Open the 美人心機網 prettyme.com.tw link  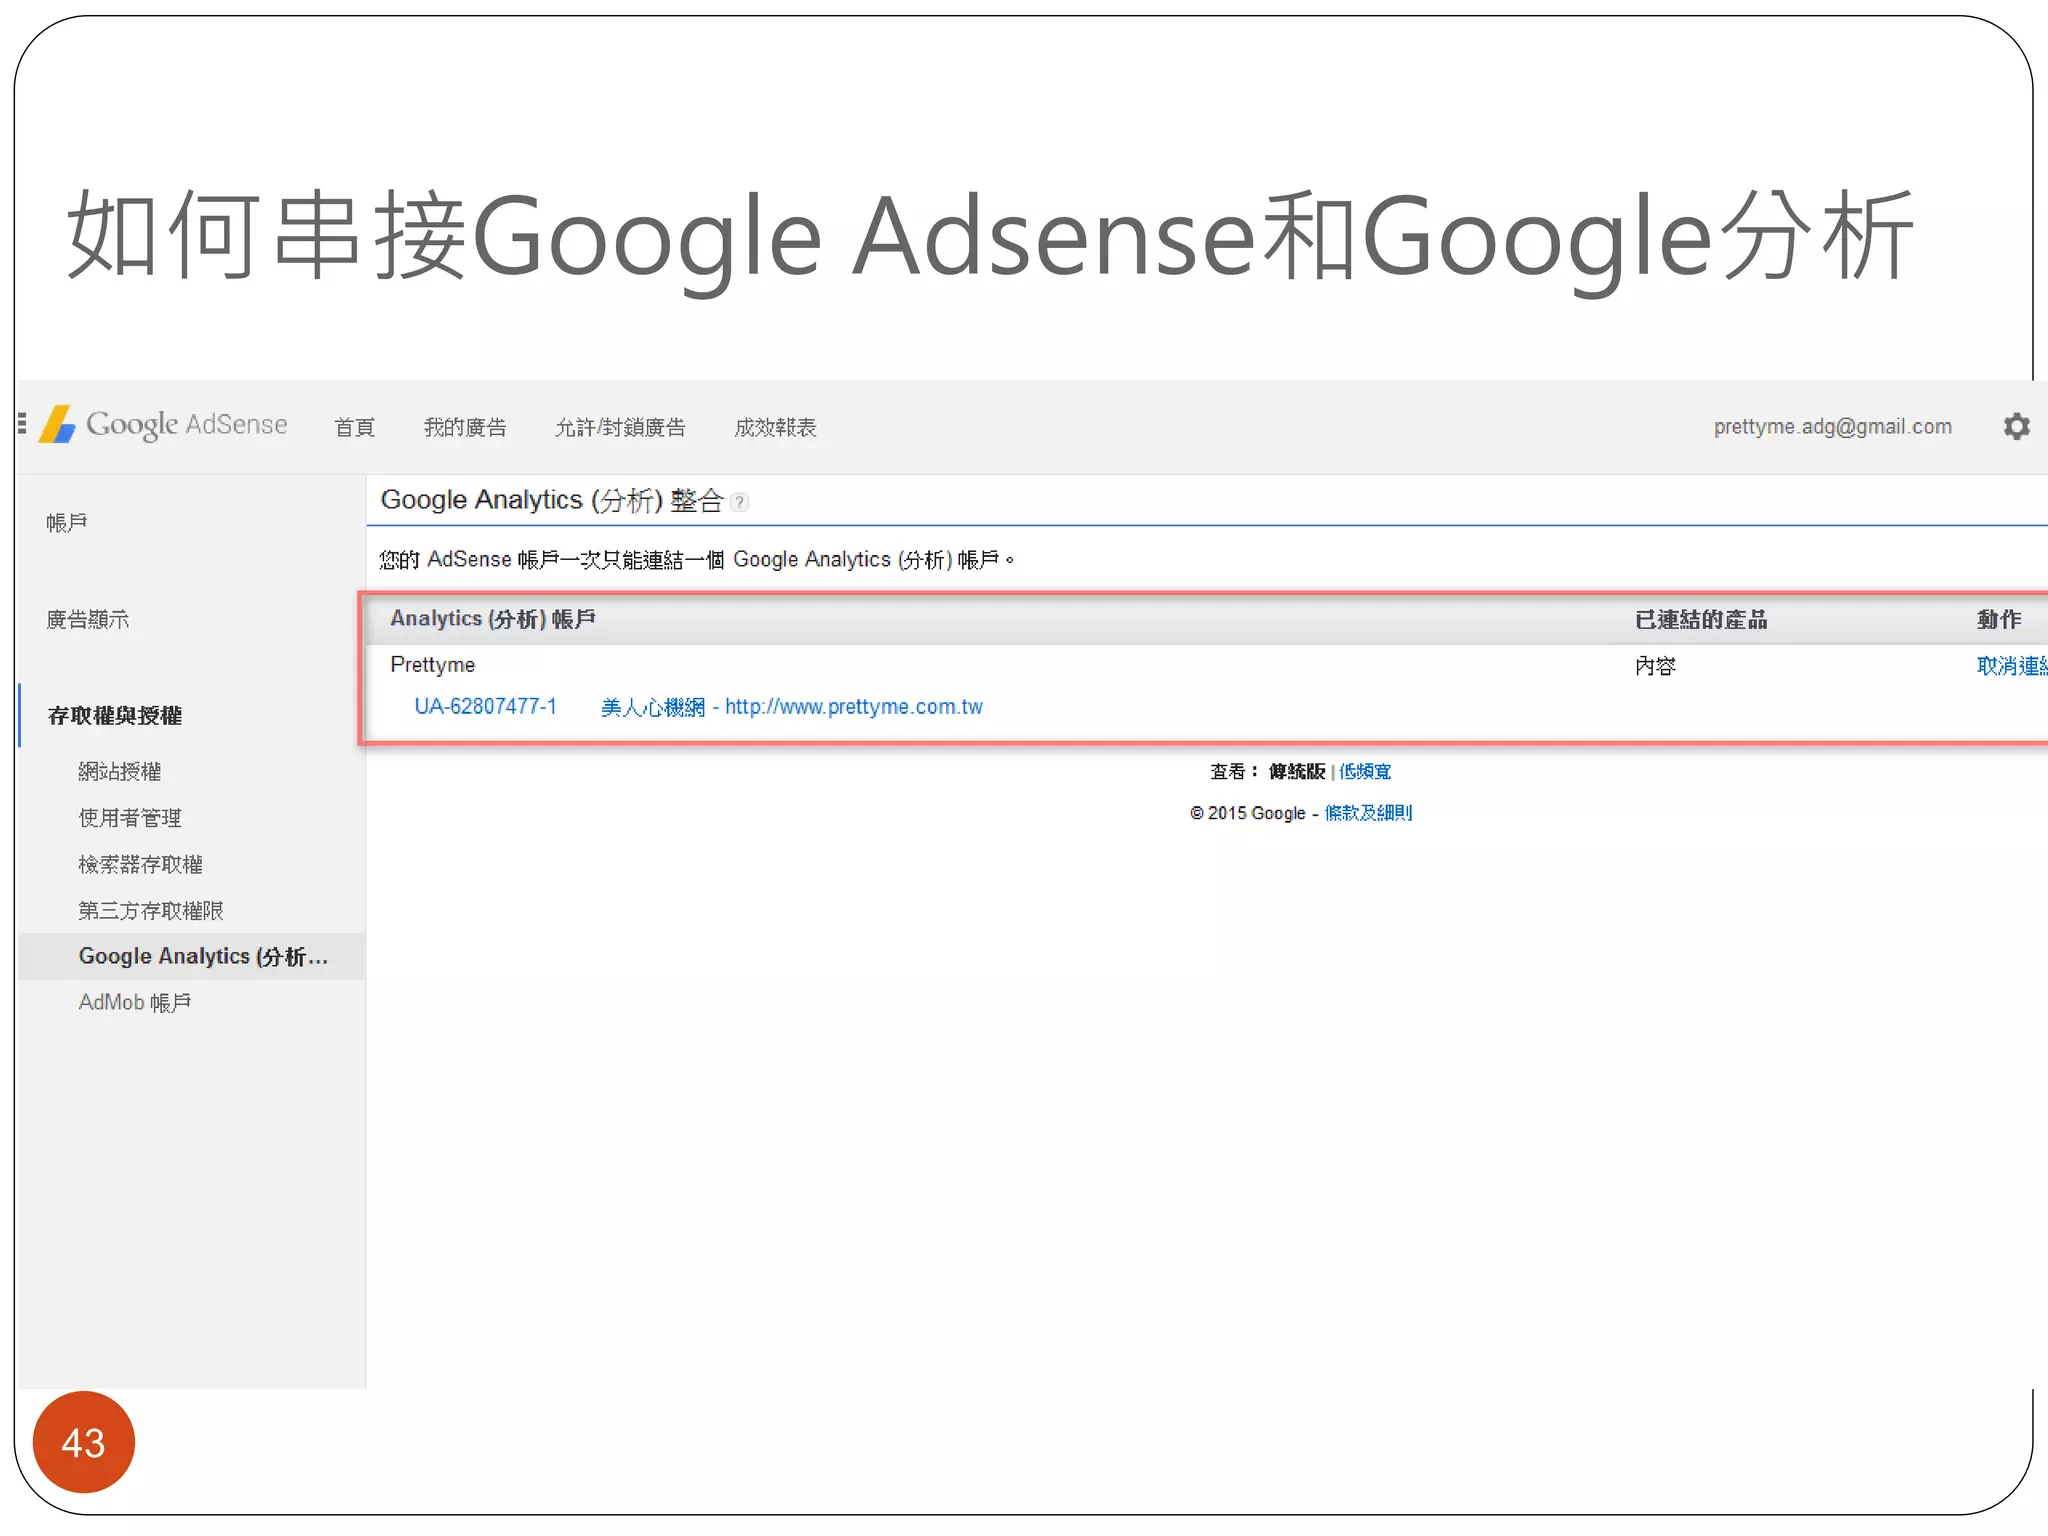pos(791,707)
